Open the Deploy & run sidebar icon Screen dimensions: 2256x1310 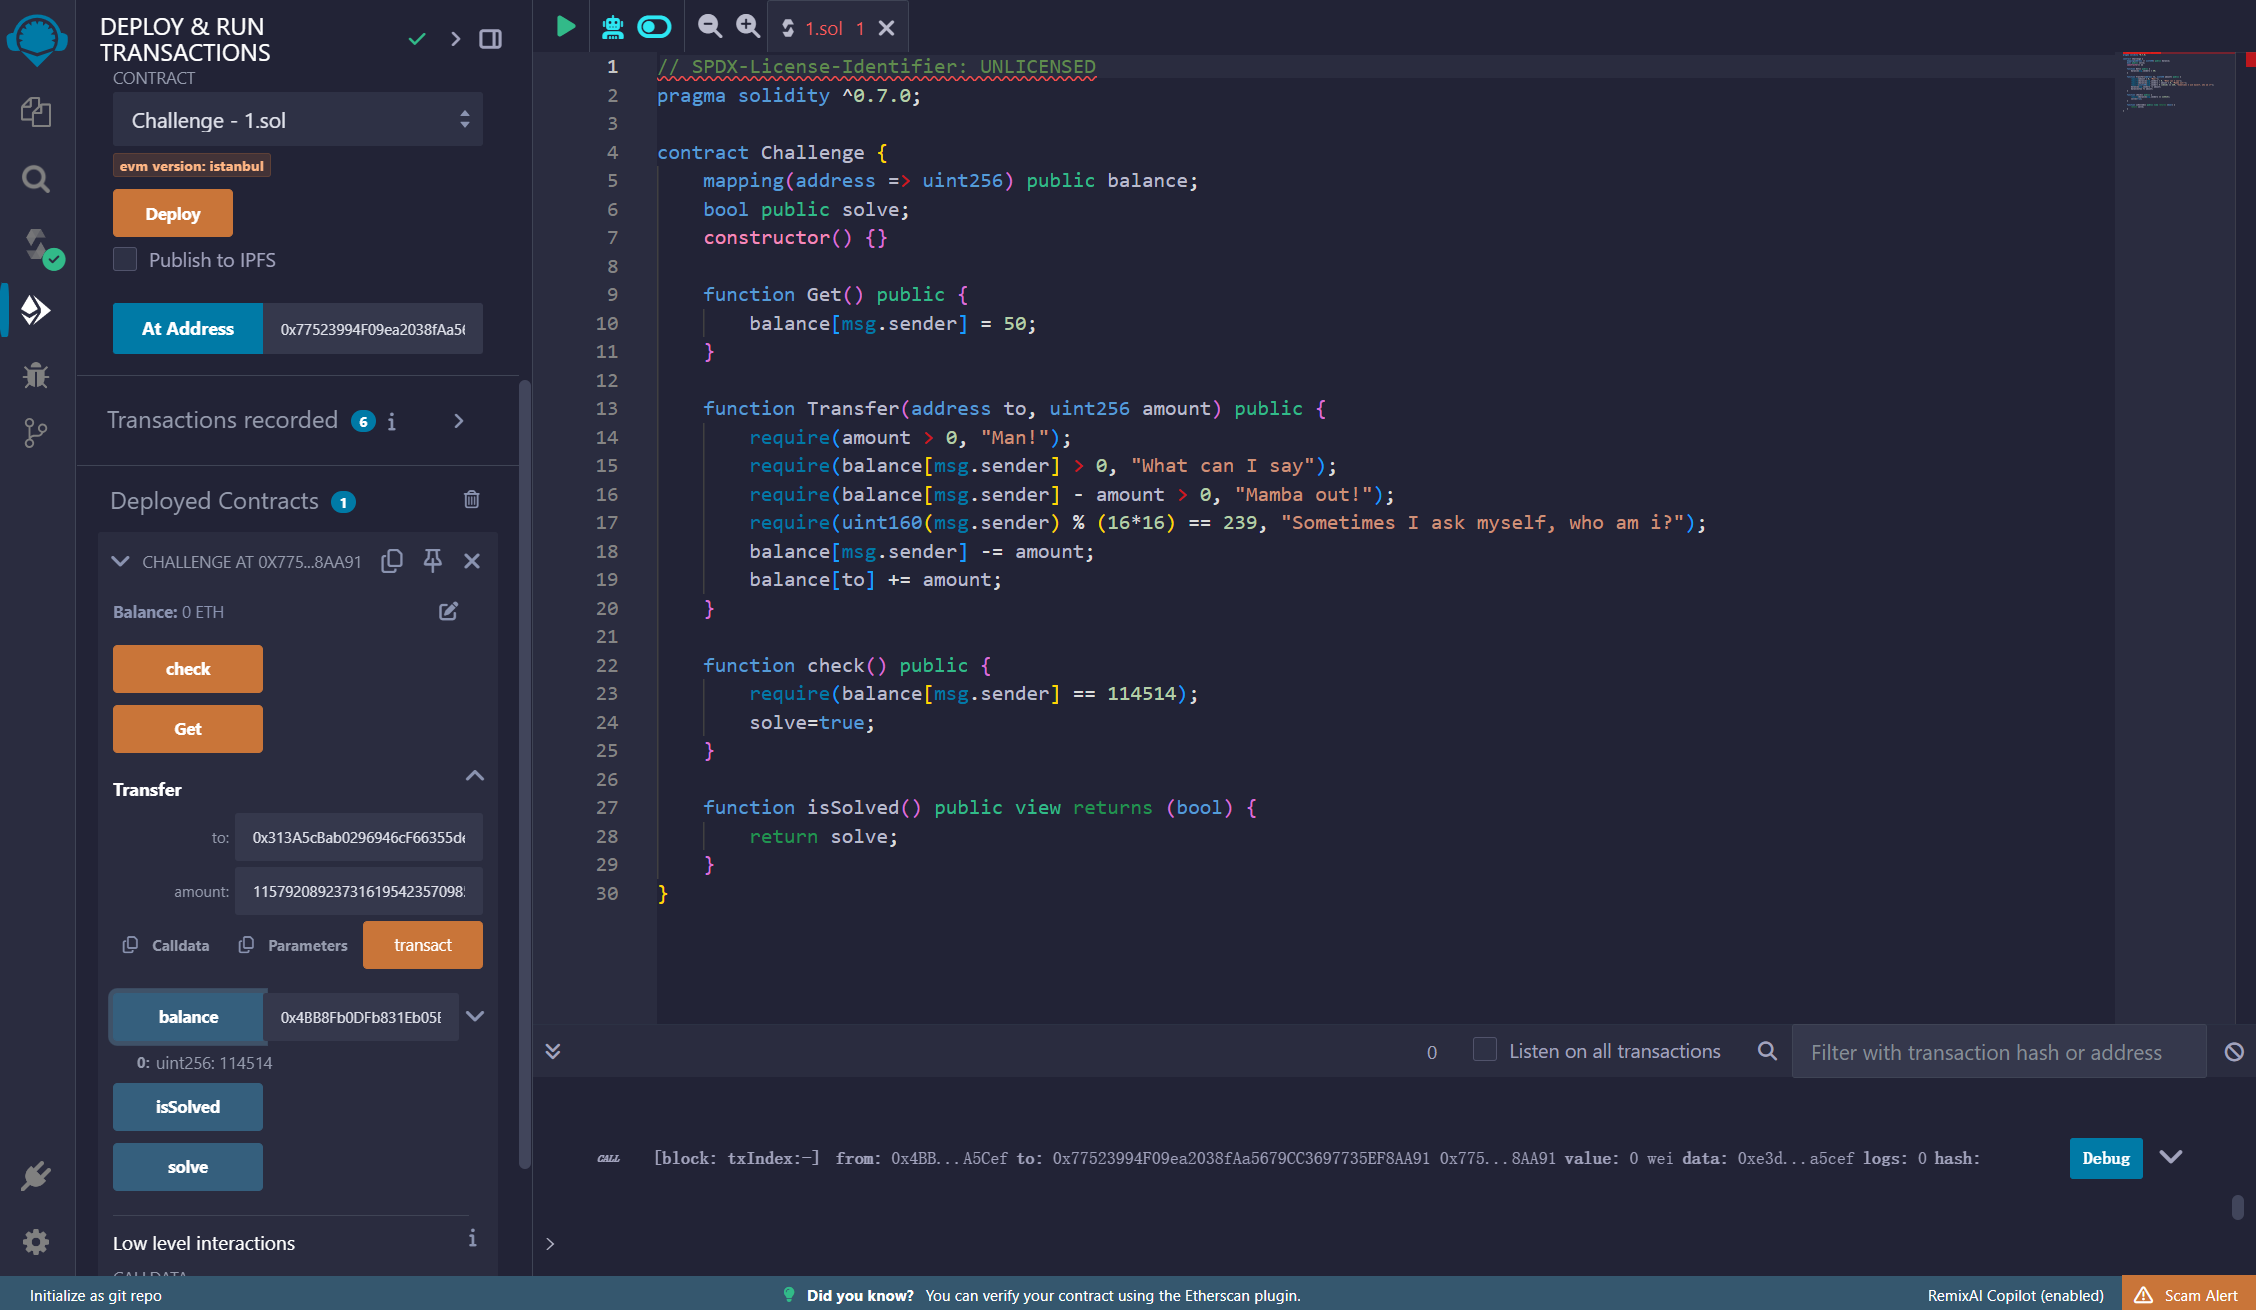[x=36, y=310]
